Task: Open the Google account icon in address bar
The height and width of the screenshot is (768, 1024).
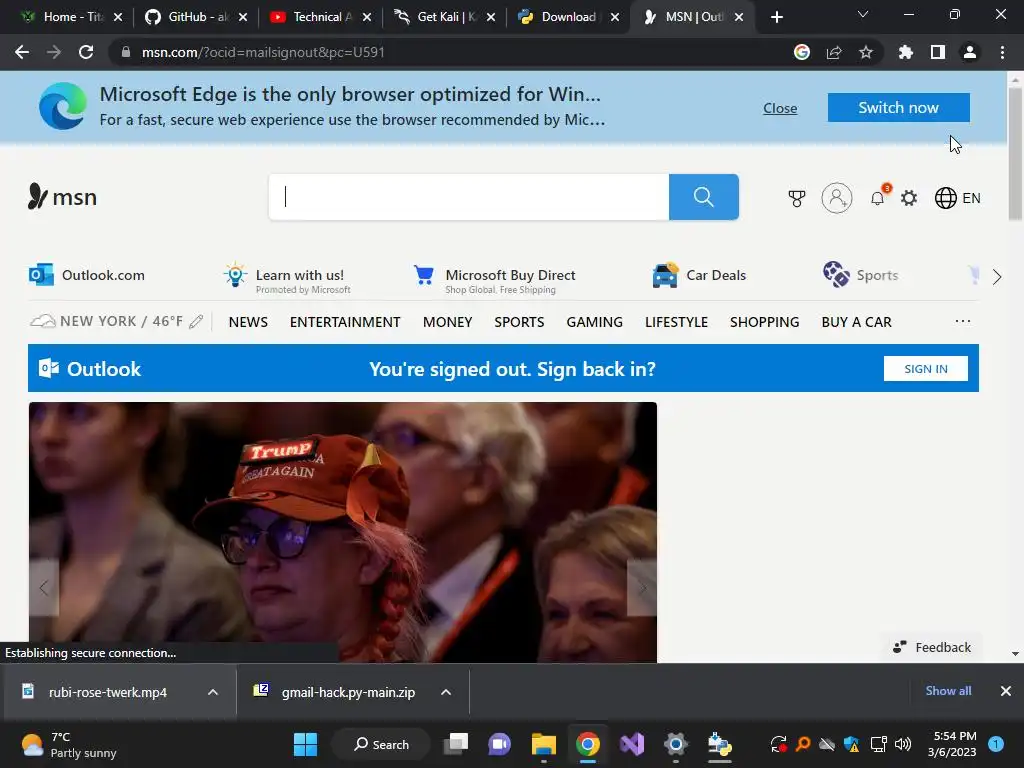Action: (802, 52)
